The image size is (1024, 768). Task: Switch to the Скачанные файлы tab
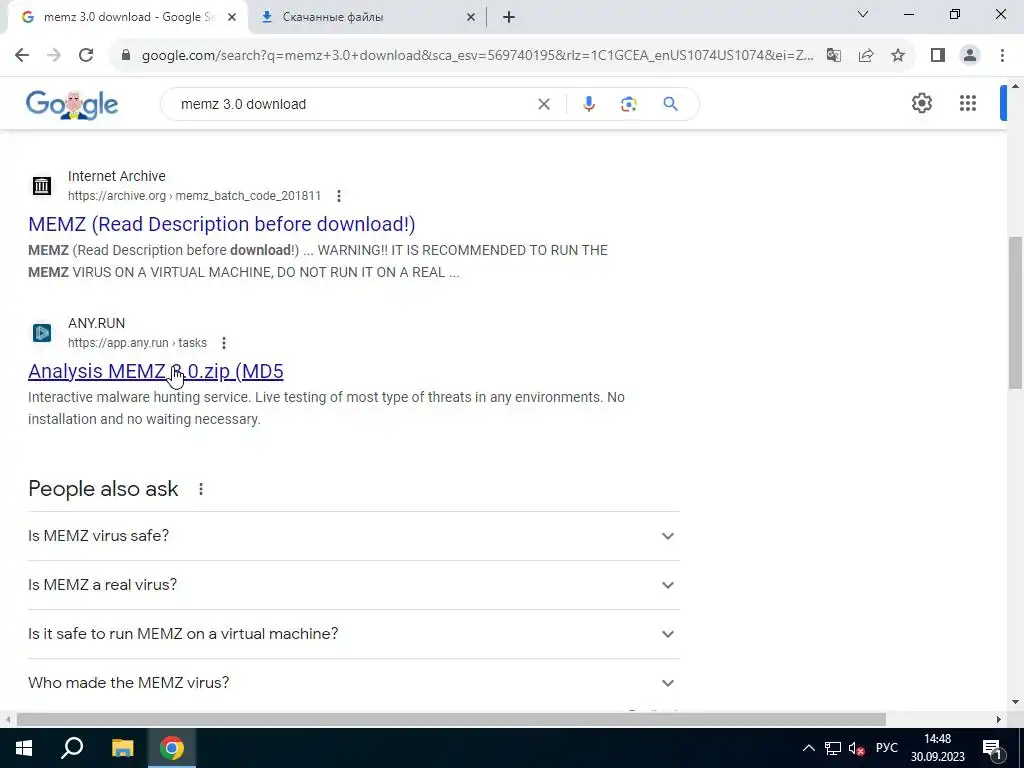click(368, 18)
